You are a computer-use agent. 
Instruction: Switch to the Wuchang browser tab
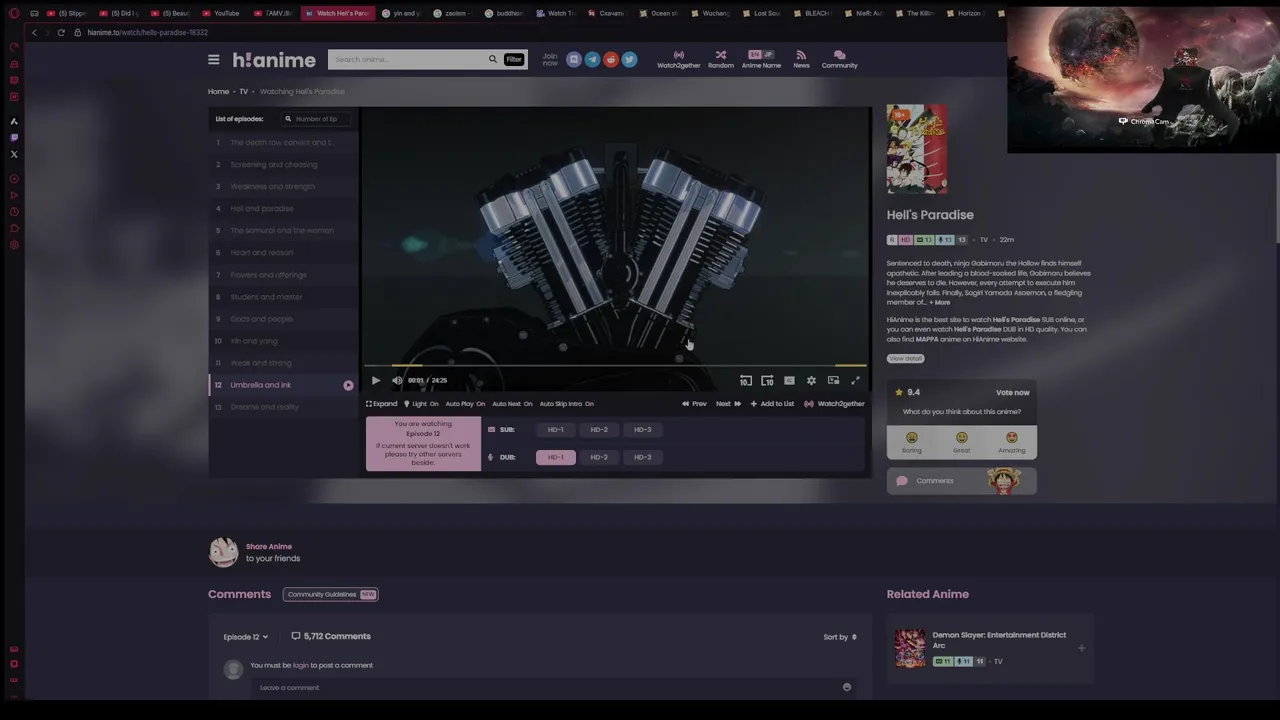pyautogui.click(x=711, y=13)
